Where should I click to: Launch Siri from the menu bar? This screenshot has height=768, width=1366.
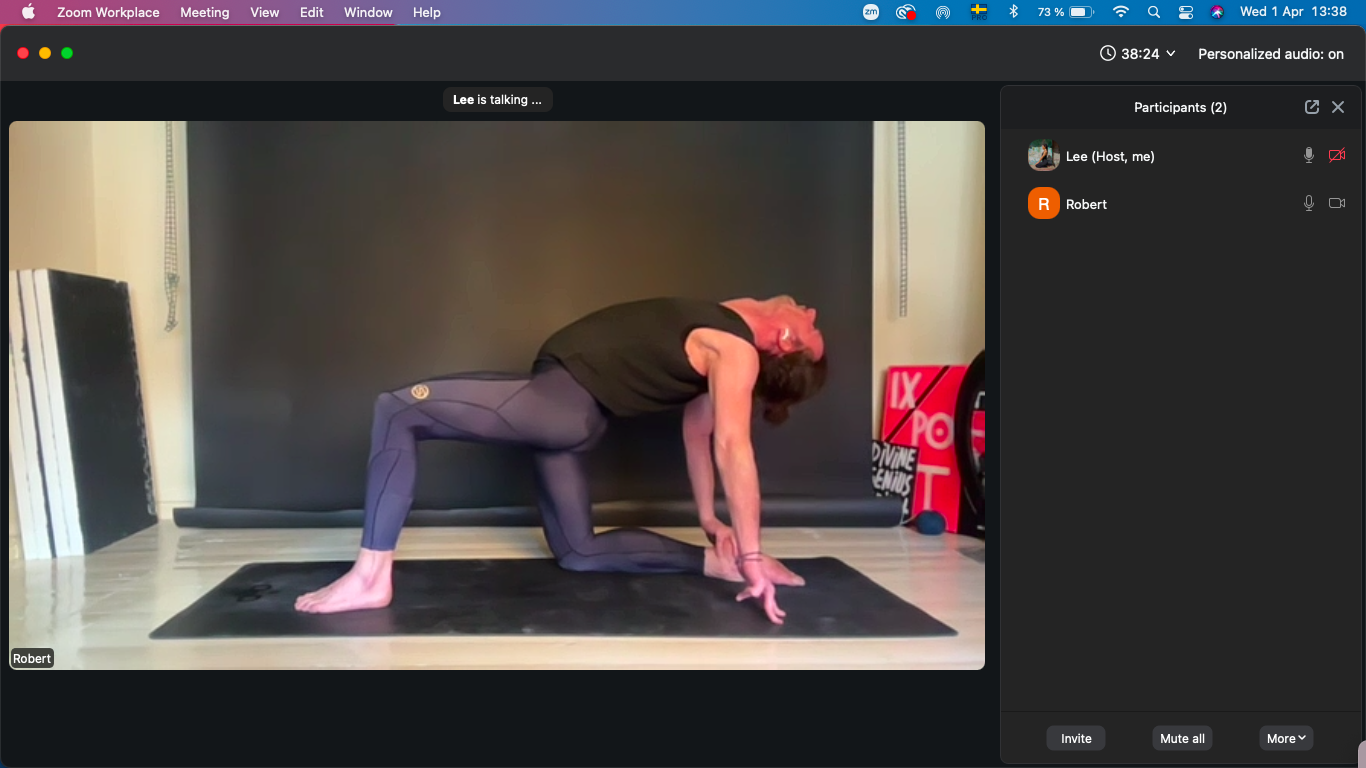[x=1217, y=12]
